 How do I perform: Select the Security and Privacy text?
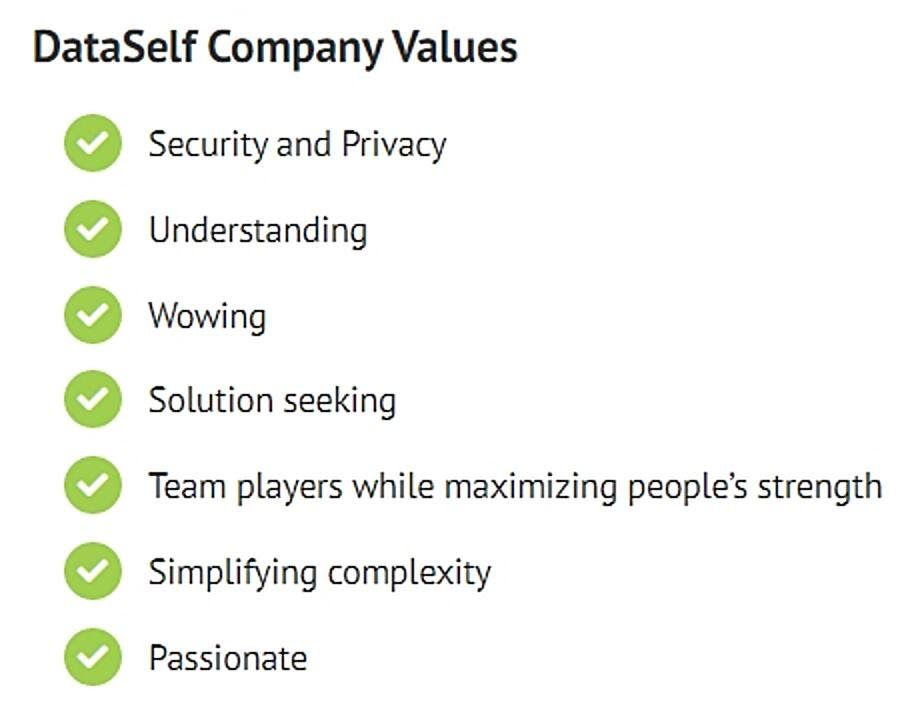tap(297, 145)
